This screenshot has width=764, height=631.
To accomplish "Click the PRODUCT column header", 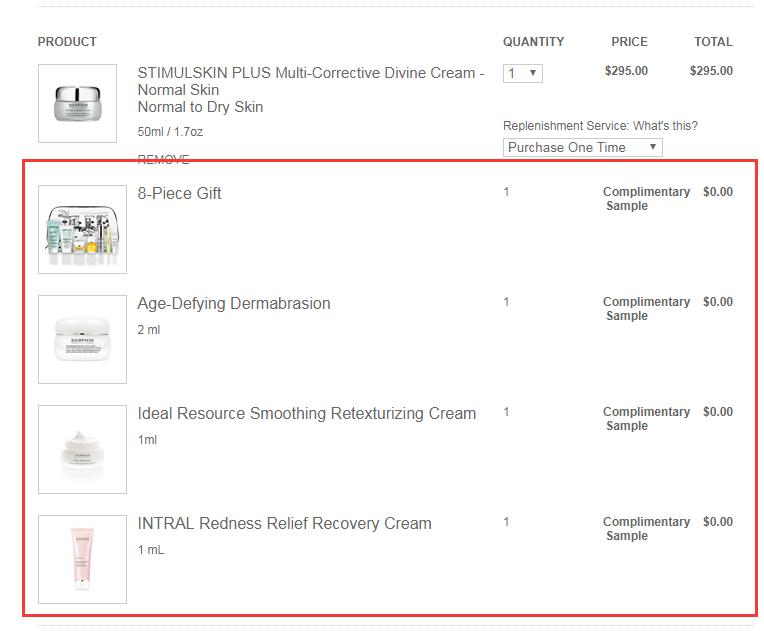I will pyautogui.click(x=67, y=42).
